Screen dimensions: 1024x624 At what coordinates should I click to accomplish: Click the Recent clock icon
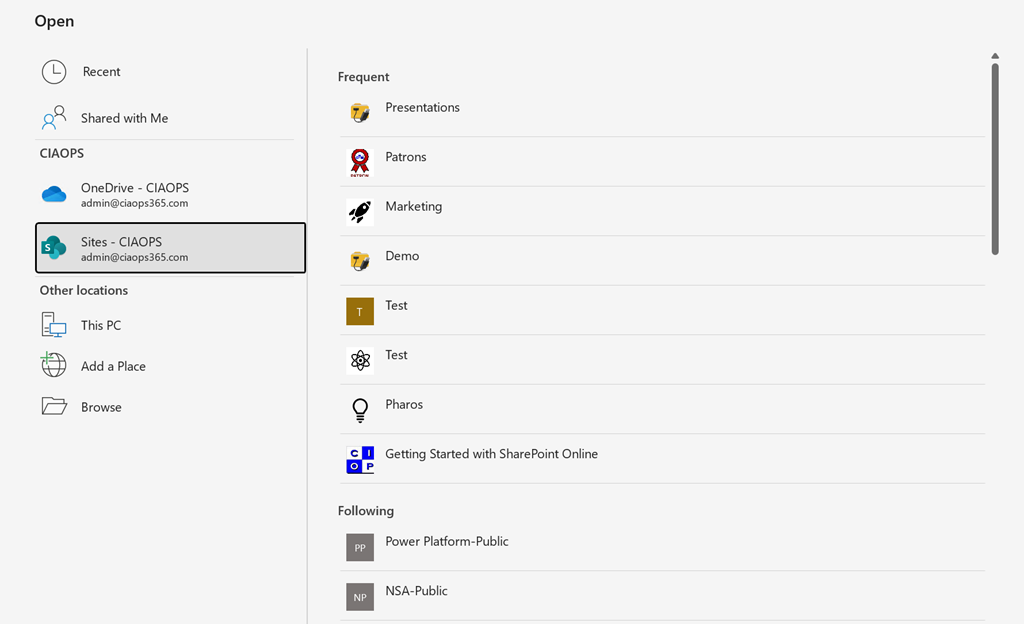point(53,72)
